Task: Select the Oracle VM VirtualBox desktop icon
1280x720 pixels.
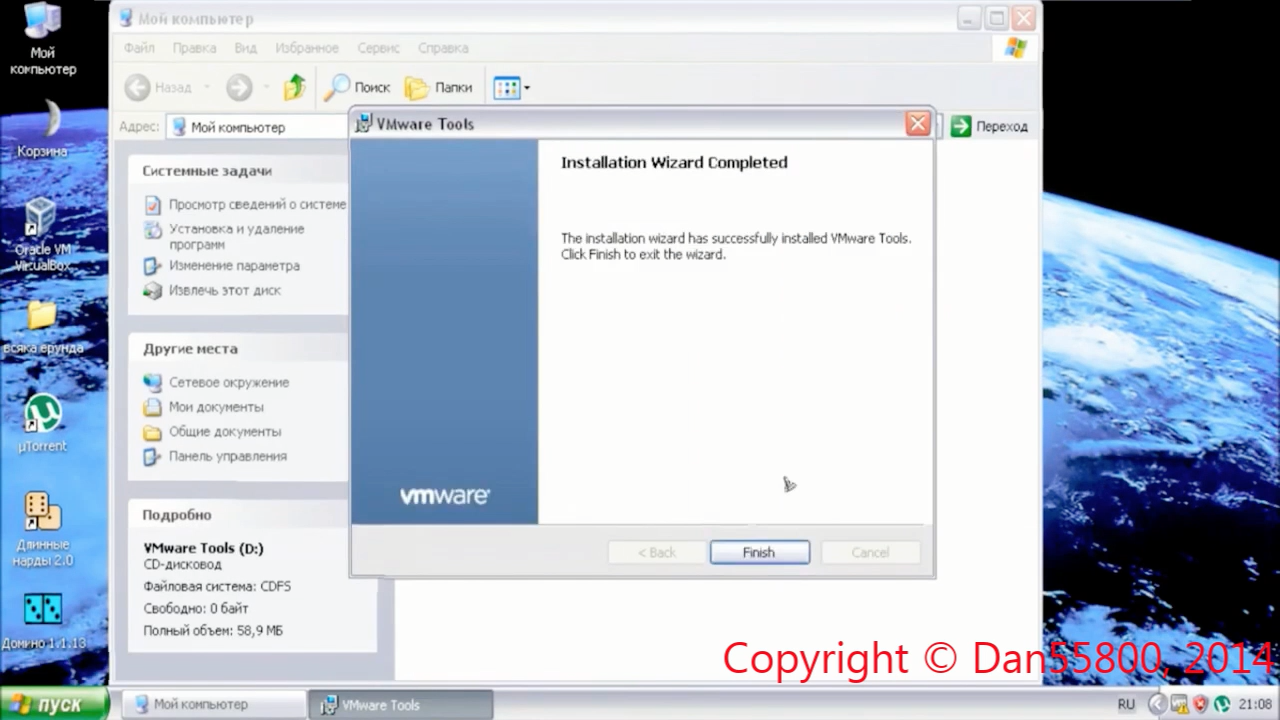Action: [41, 235]
